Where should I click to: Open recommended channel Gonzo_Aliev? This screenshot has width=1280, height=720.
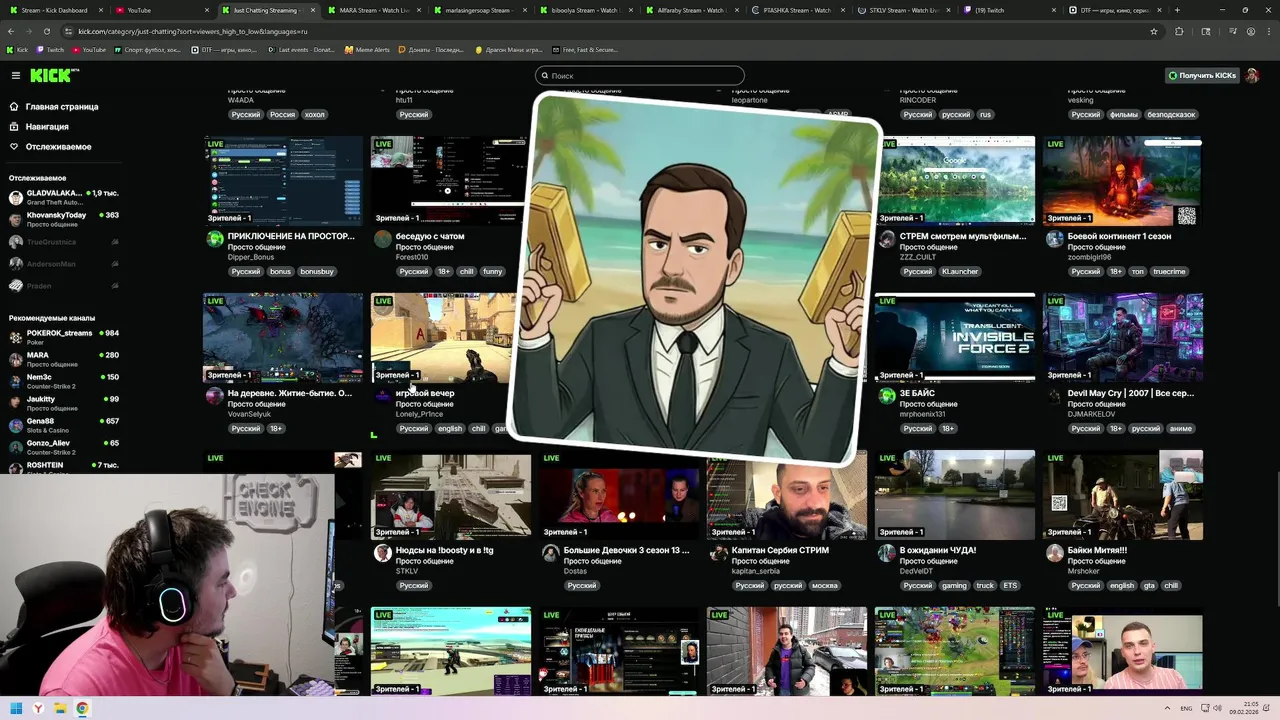pyautogui.click(x=64, y=447)
